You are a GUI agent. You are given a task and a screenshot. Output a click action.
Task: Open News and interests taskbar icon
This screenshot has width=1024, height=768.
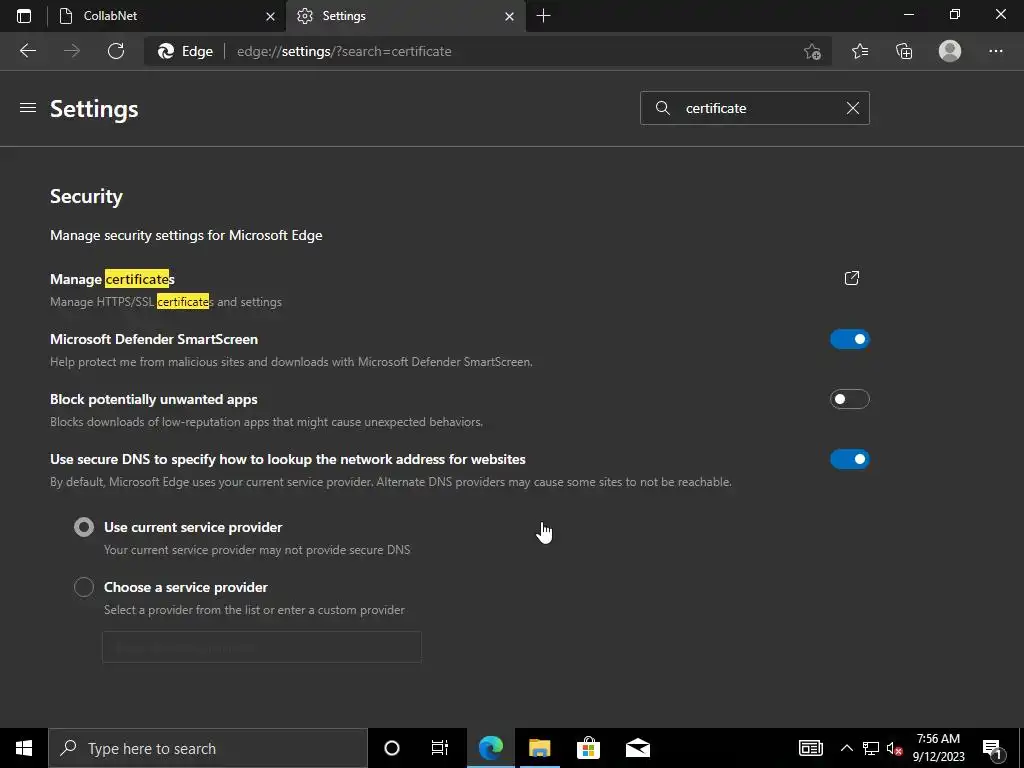pos(810,748)
